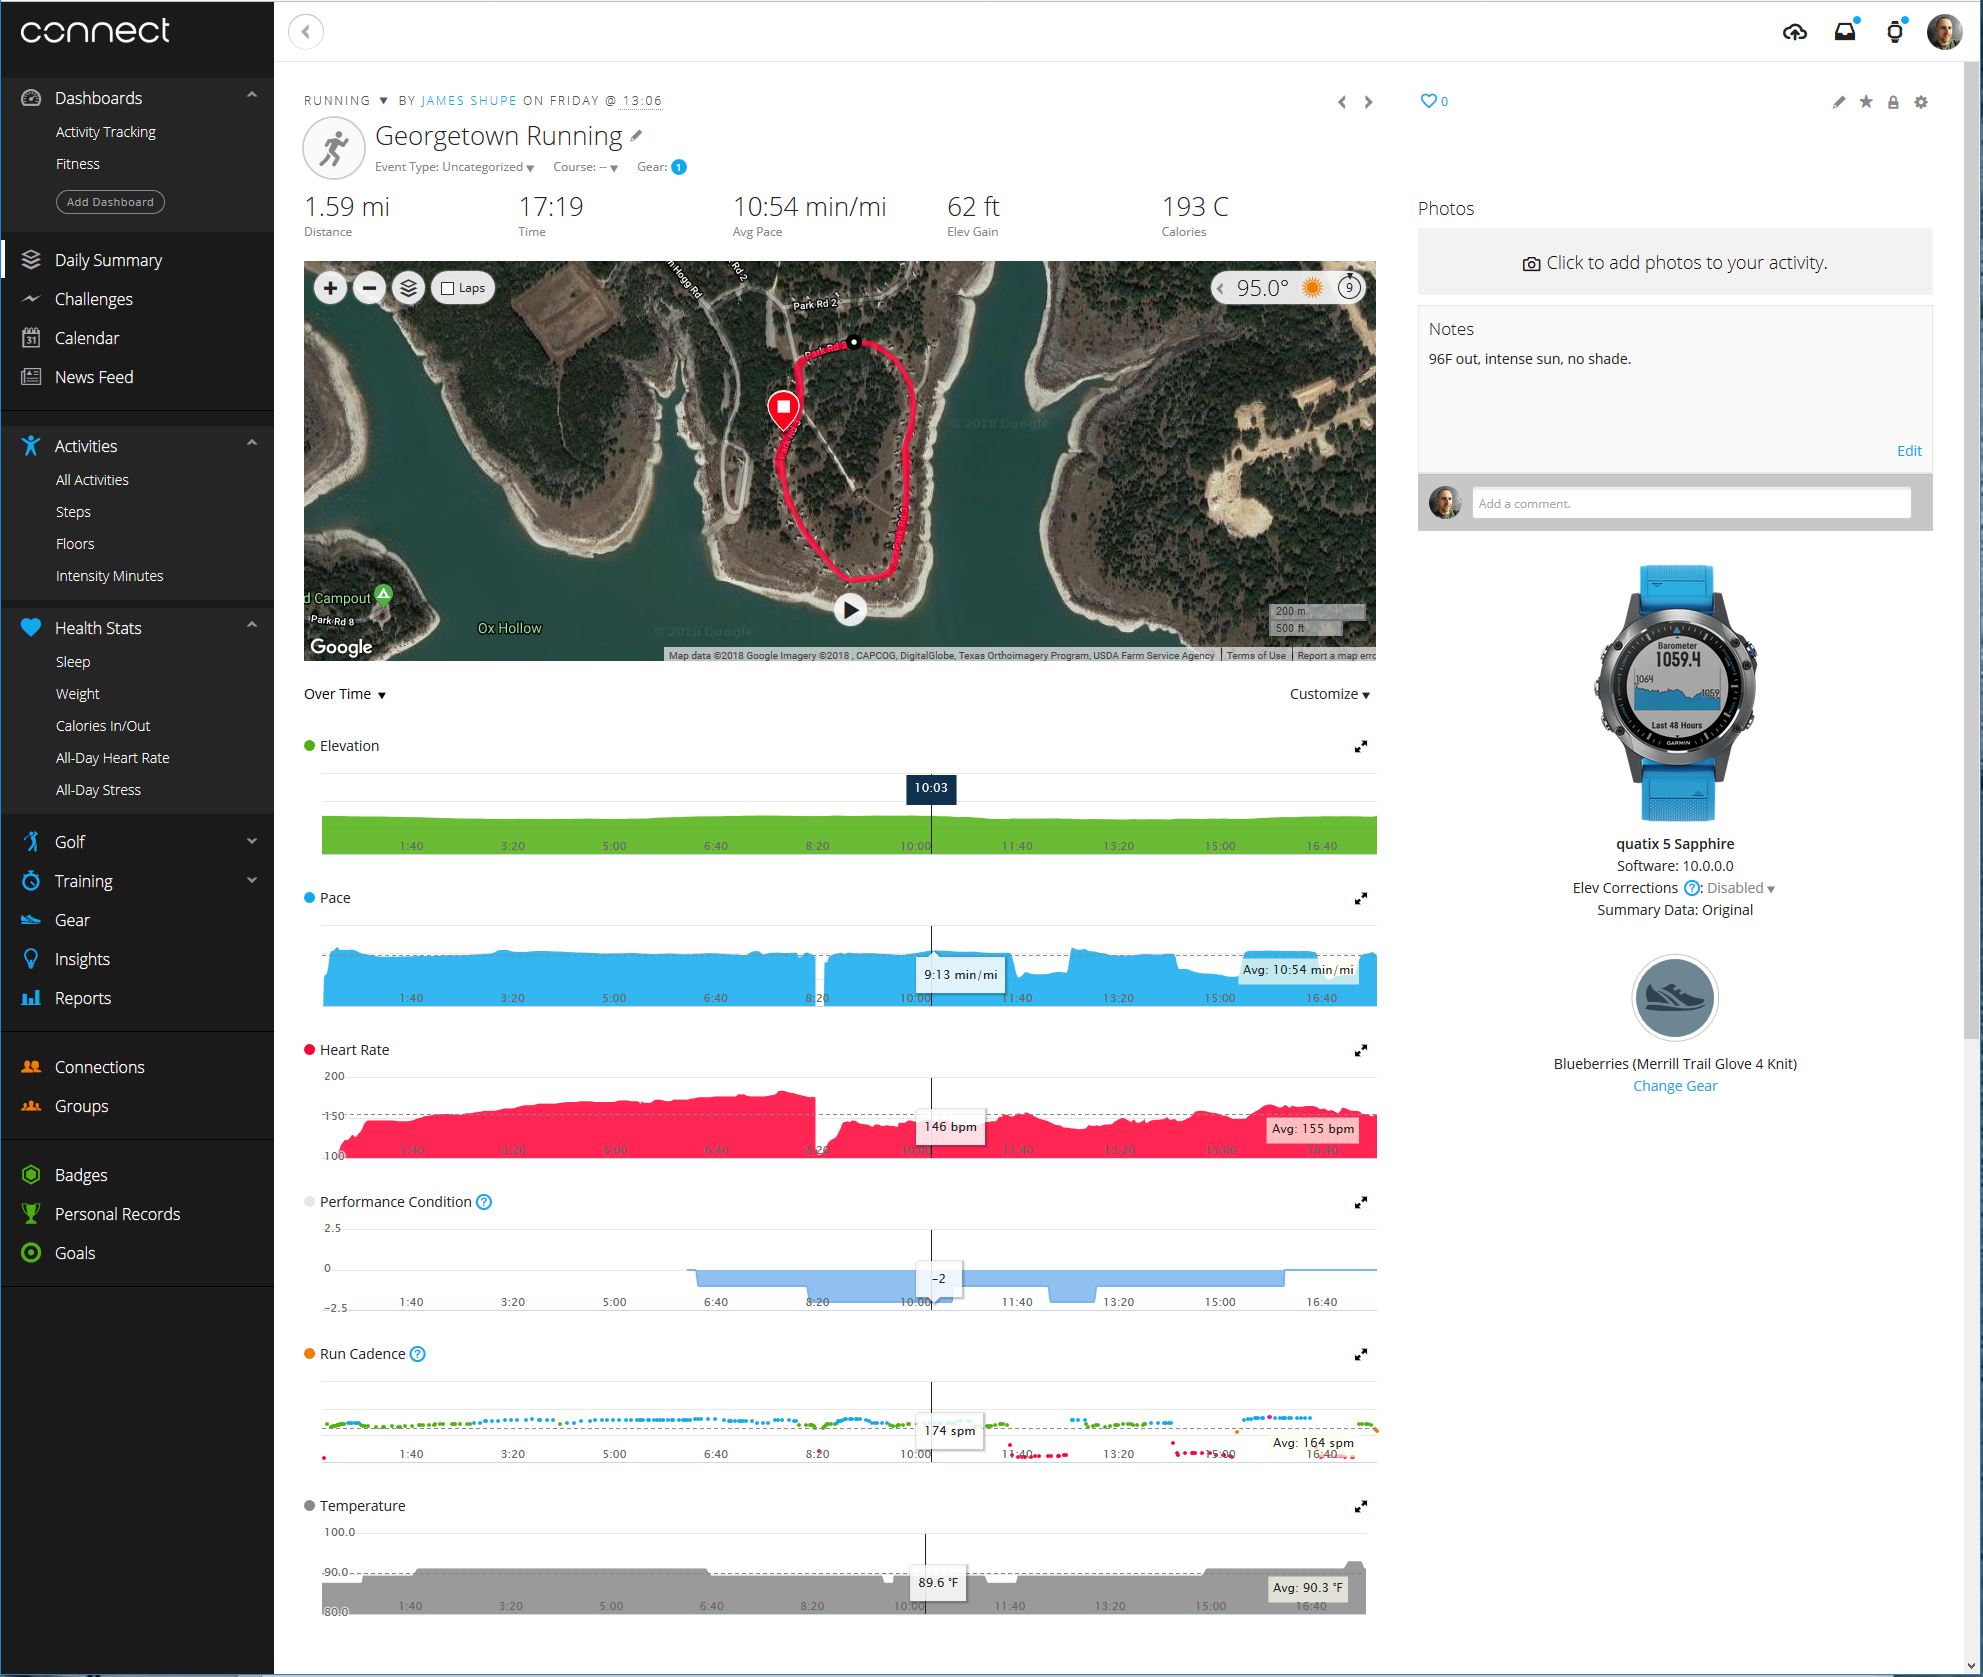Open the devices watch icon in header
Screen dimensions: 1983x1677
pyautogui.click(x=1894, y=32)
